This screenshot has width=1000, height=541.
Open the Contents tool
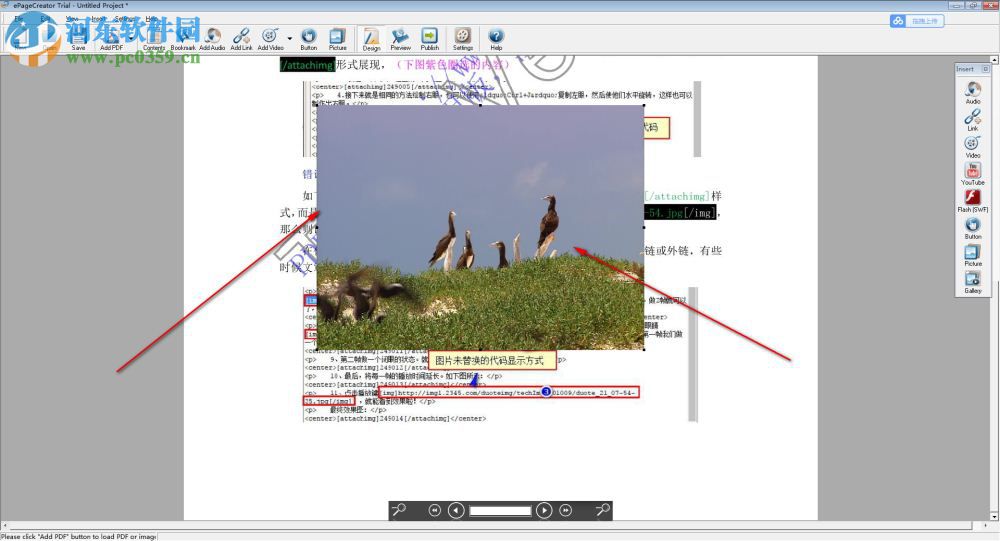pos(154,38)
